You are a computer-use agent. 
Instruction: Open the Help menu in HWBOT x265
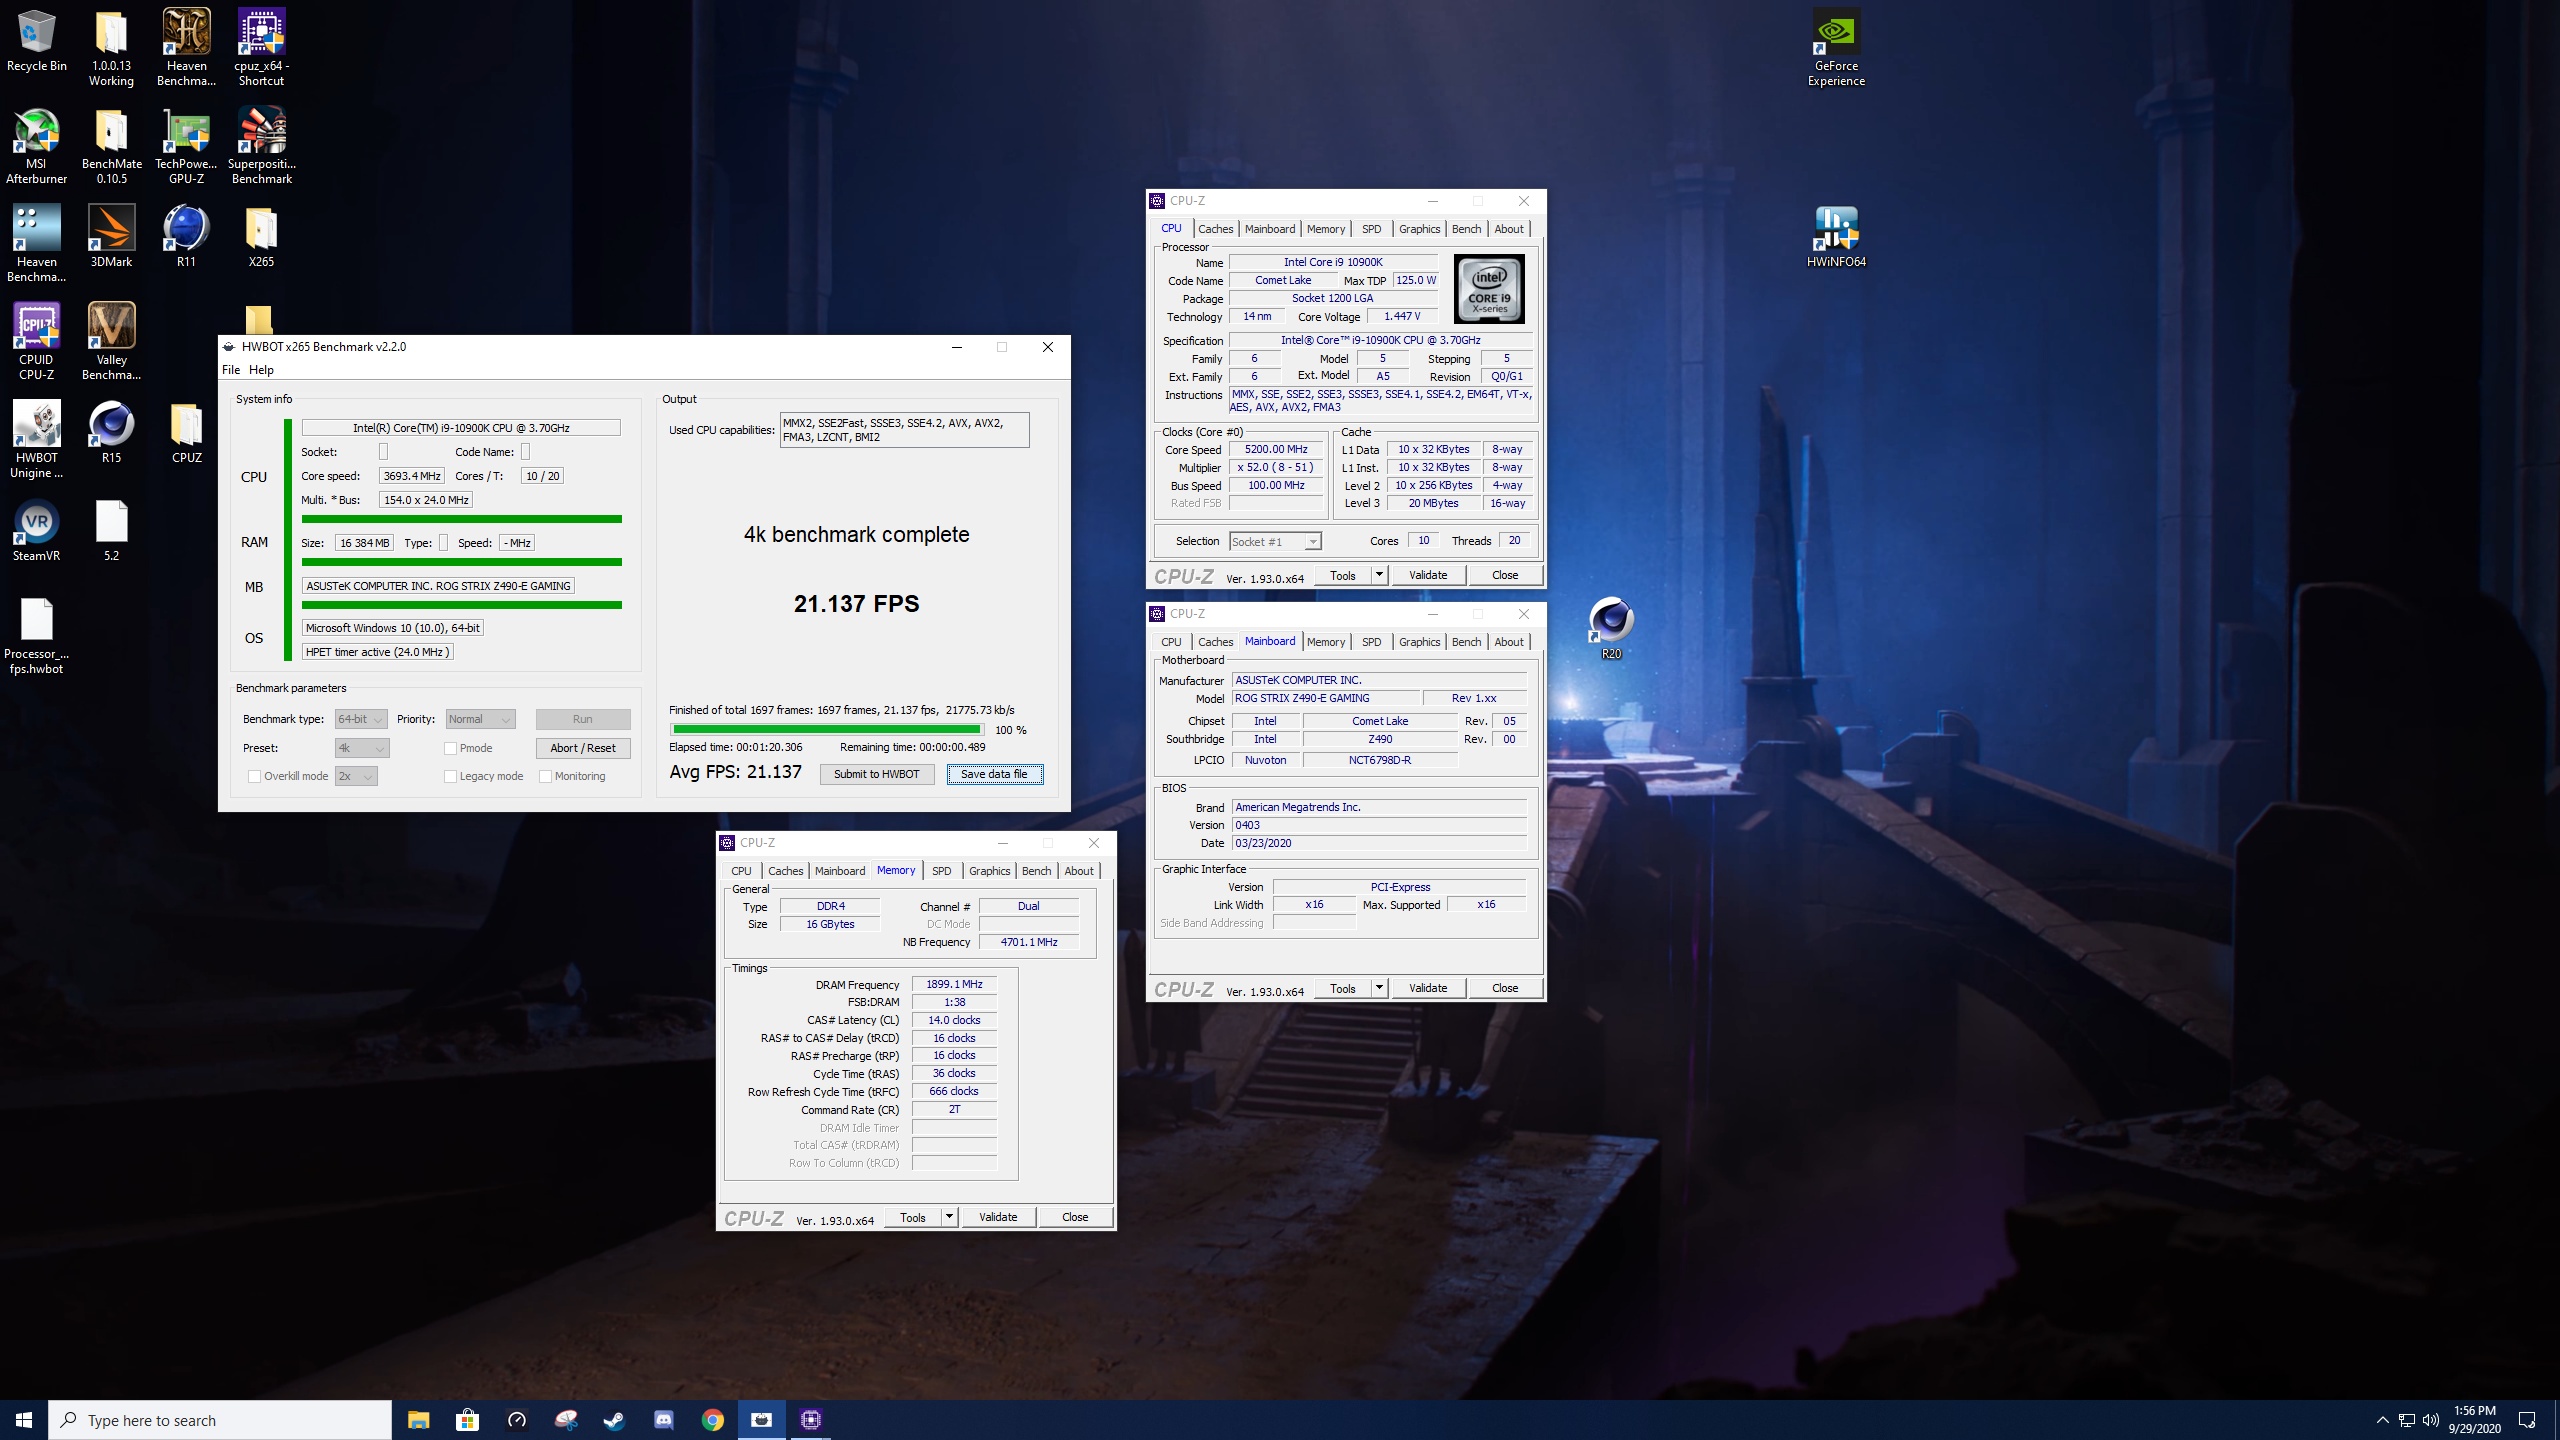261,370
